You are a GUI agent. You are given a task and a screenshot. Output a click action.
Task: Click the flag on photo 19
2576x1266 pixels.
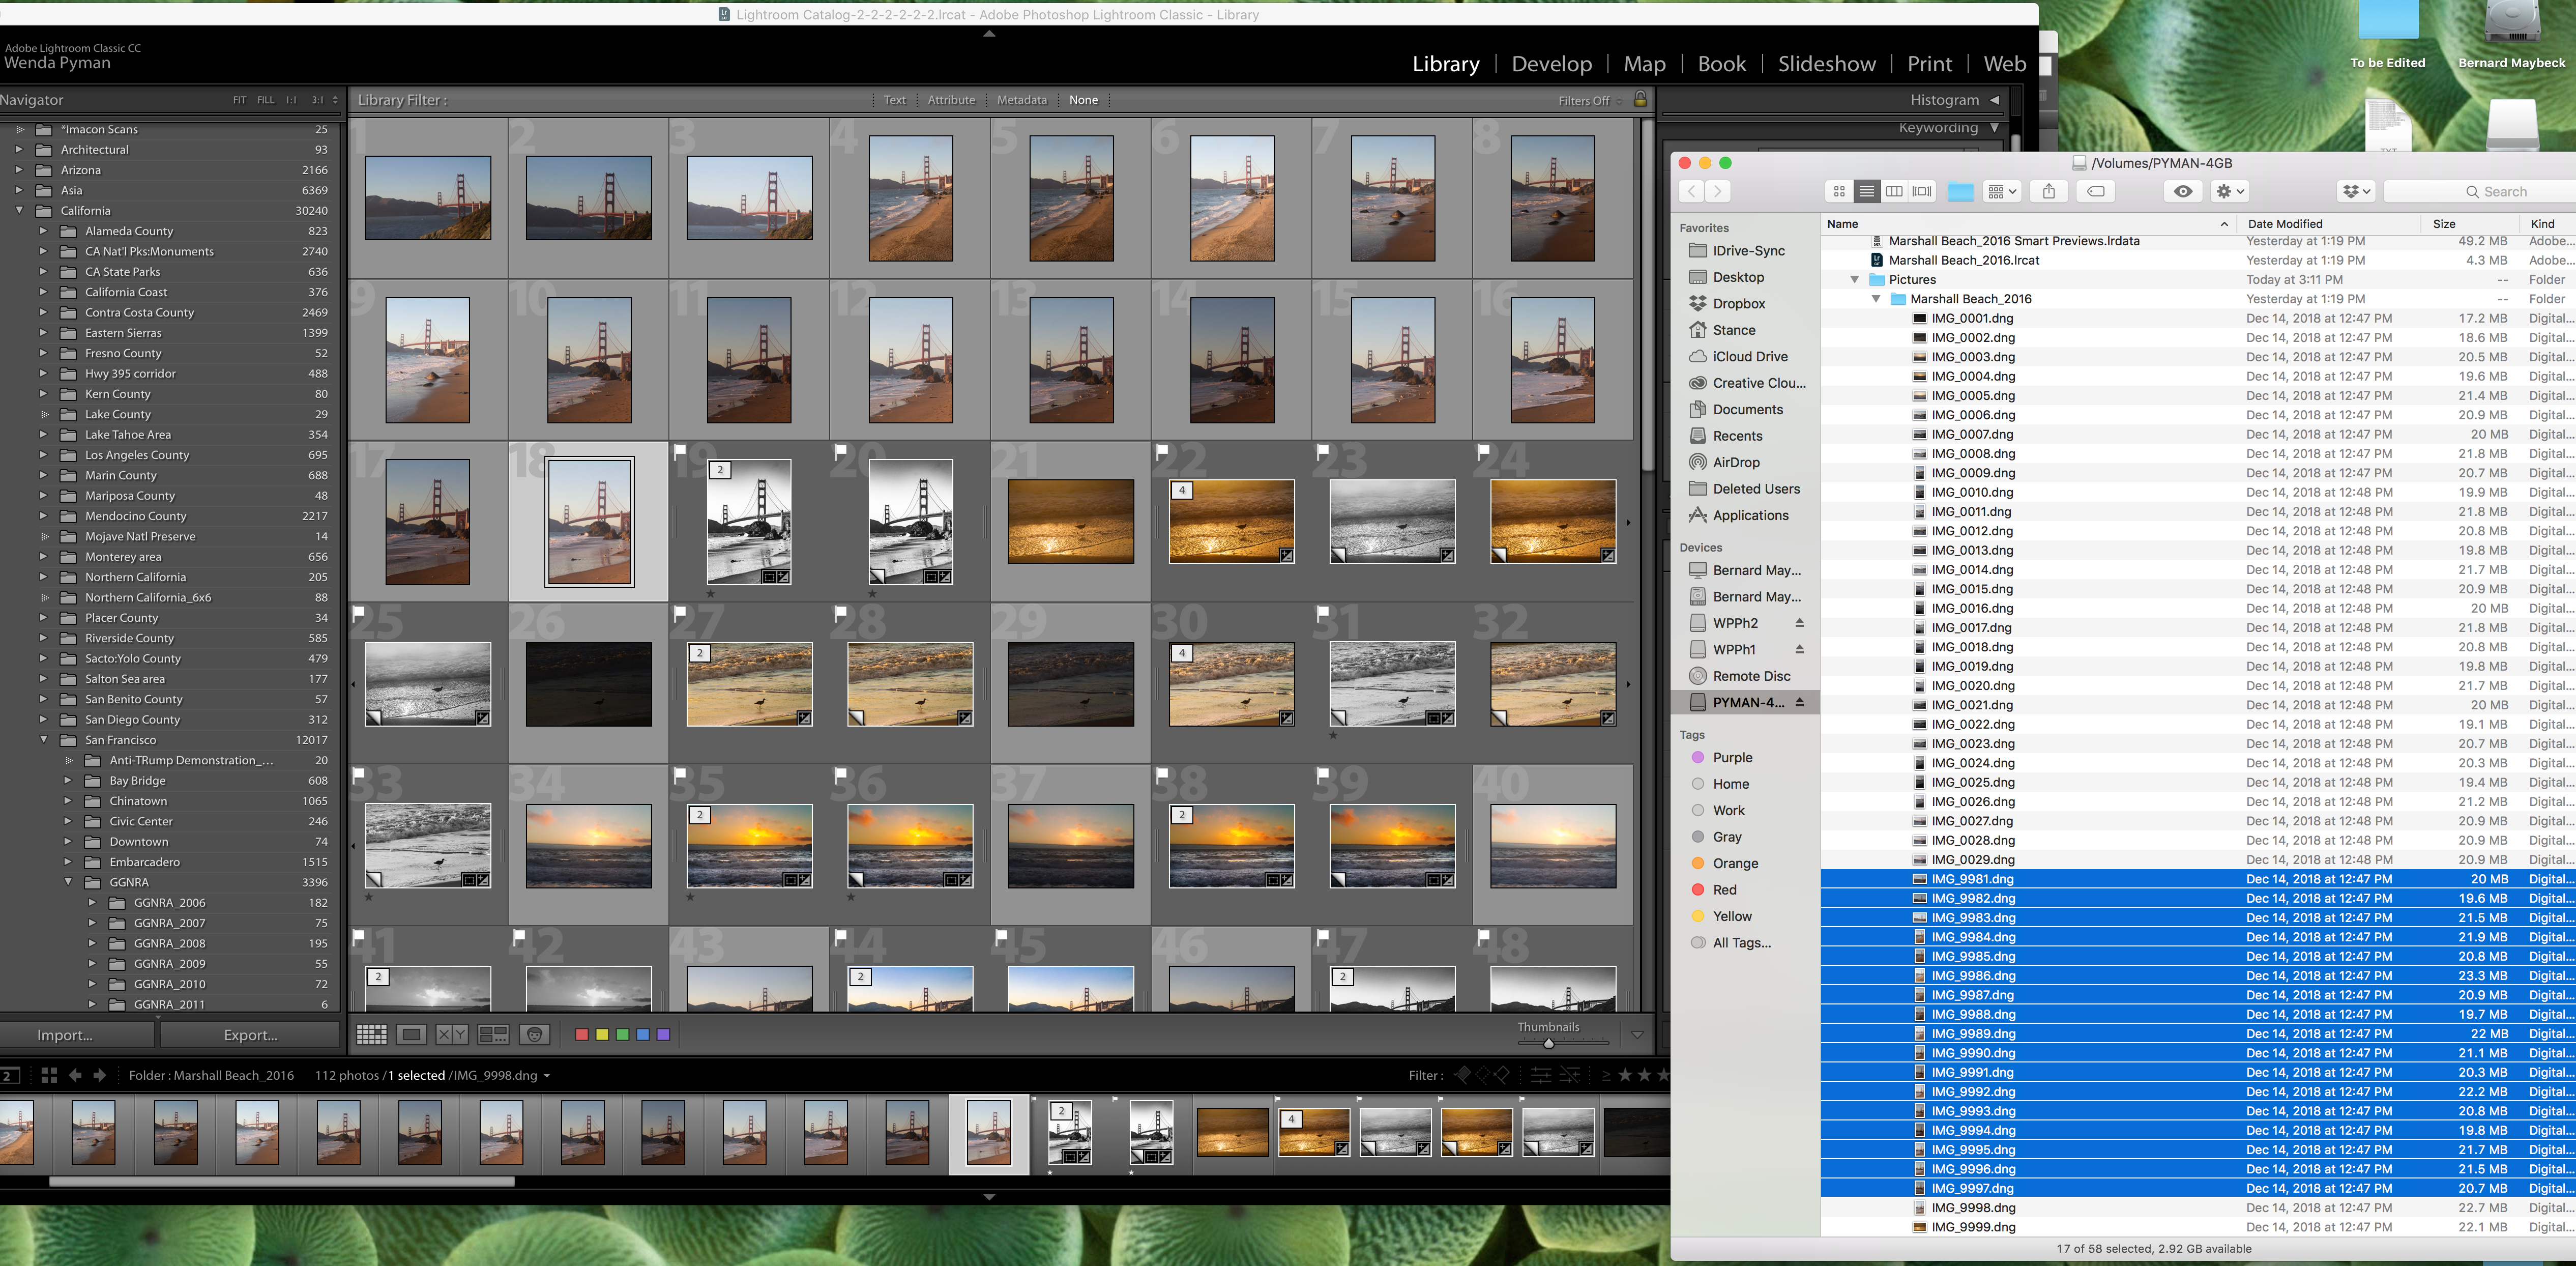(680, 451)
